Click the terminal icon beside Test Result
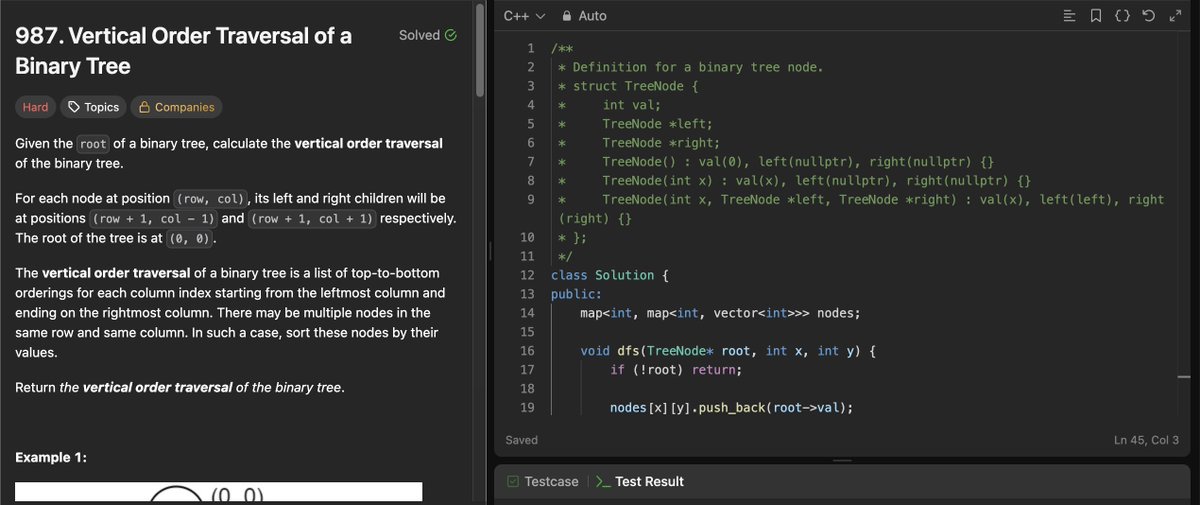 pos(602,482)
